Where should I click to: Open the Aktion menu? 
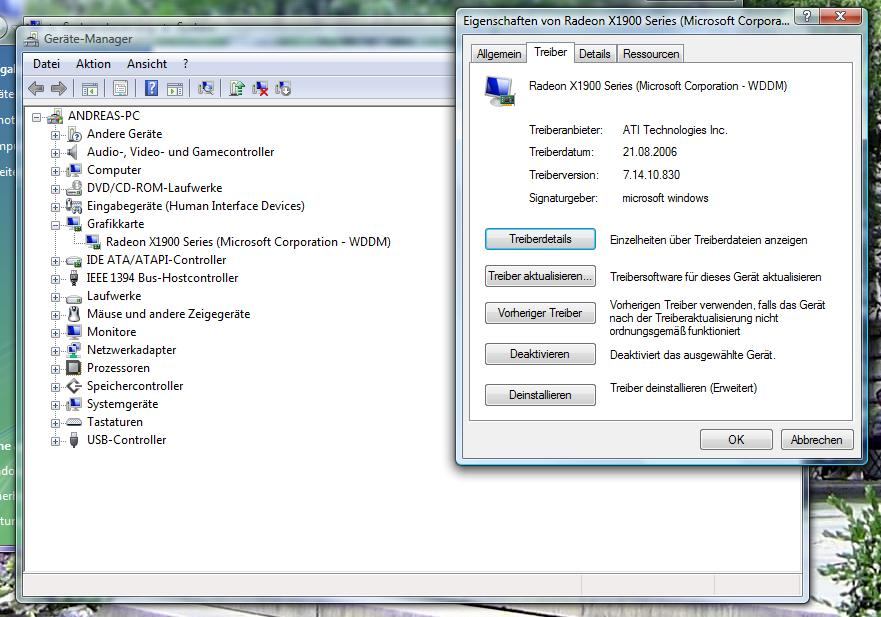click(93, 64)
